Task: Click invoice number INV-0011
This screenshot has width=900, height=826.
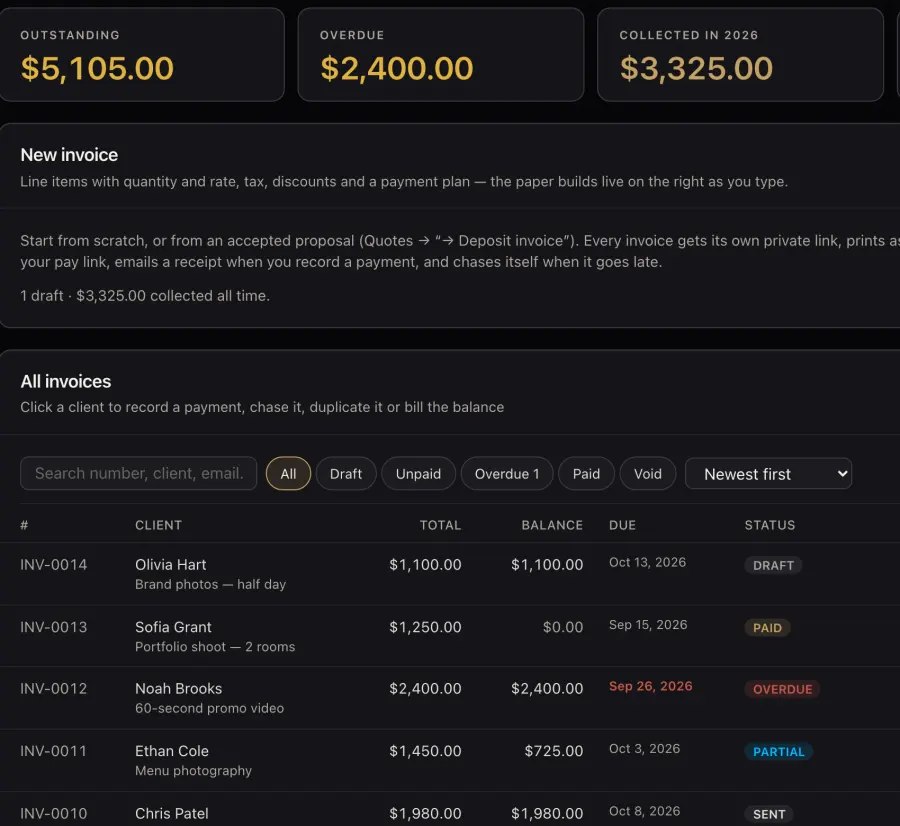Action: 53,751
